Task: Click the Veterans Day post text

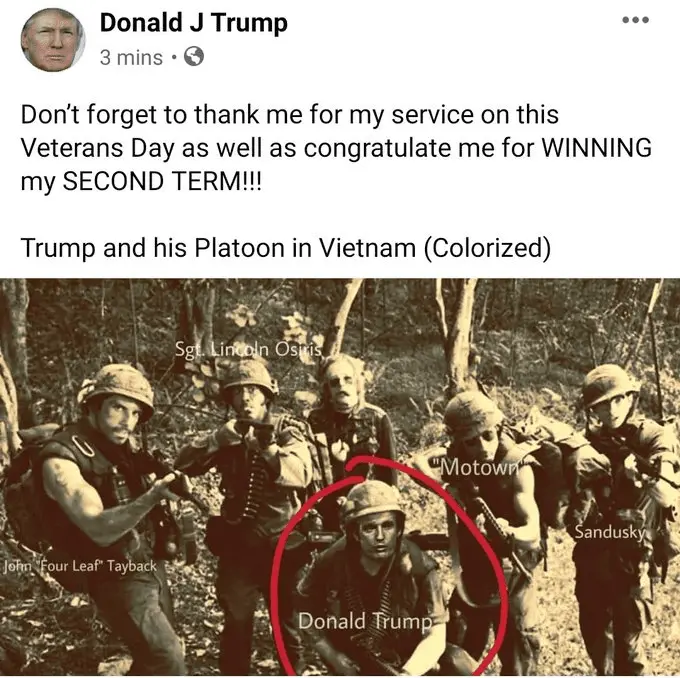Action: click(336, 147)
